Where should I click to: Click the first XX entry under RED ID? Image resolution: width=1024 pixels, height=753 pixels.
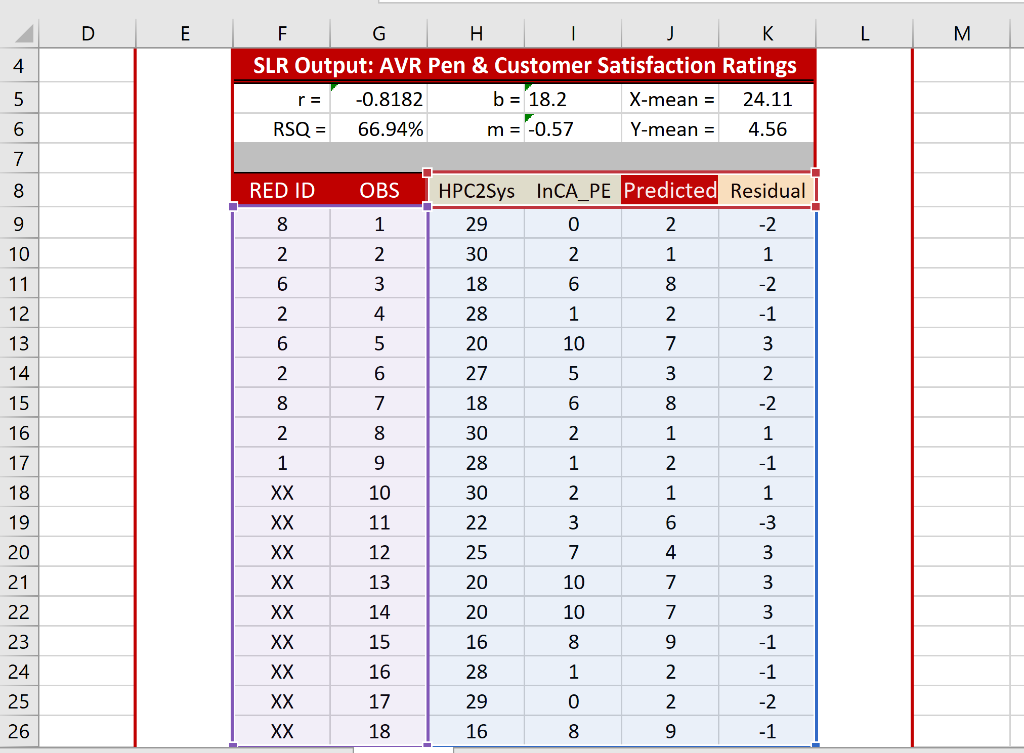(x=281, y=492)
